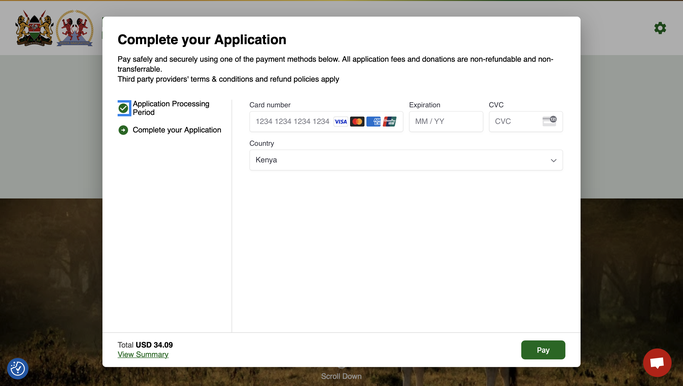Click the American Express logo
Screen dimensions: 683x386
[x=373, y=122]
